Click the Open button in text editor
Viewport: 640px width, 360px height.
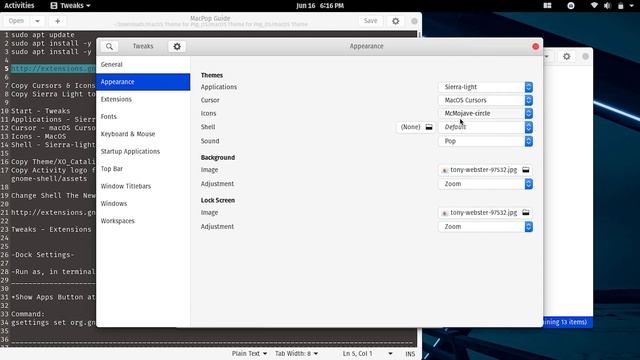16,21
